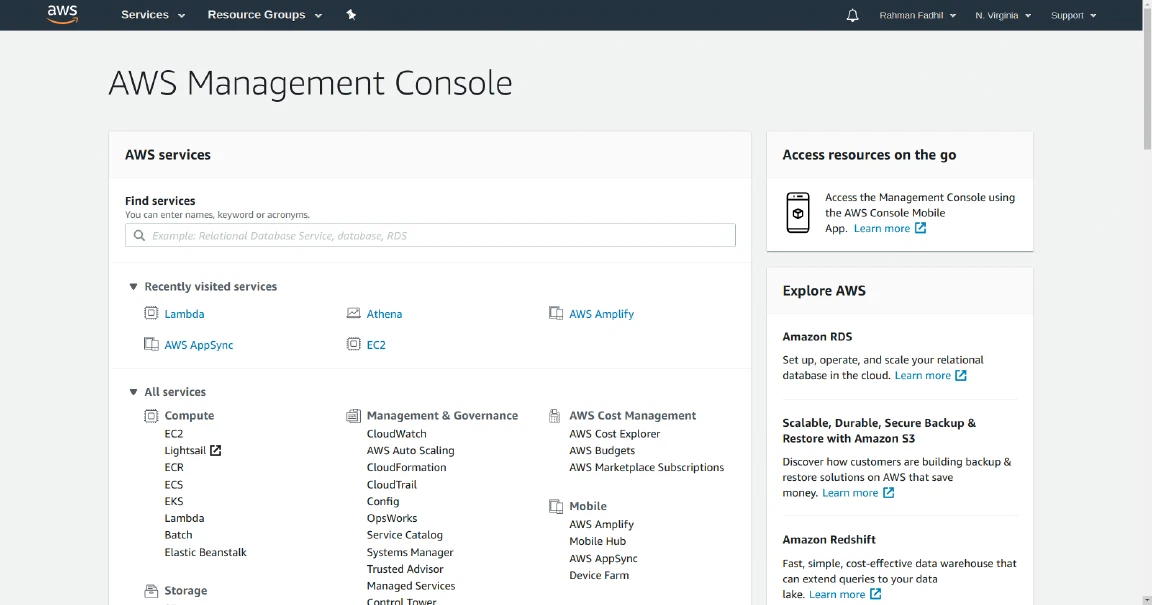Click the Storage category icon

pos(151,590)
